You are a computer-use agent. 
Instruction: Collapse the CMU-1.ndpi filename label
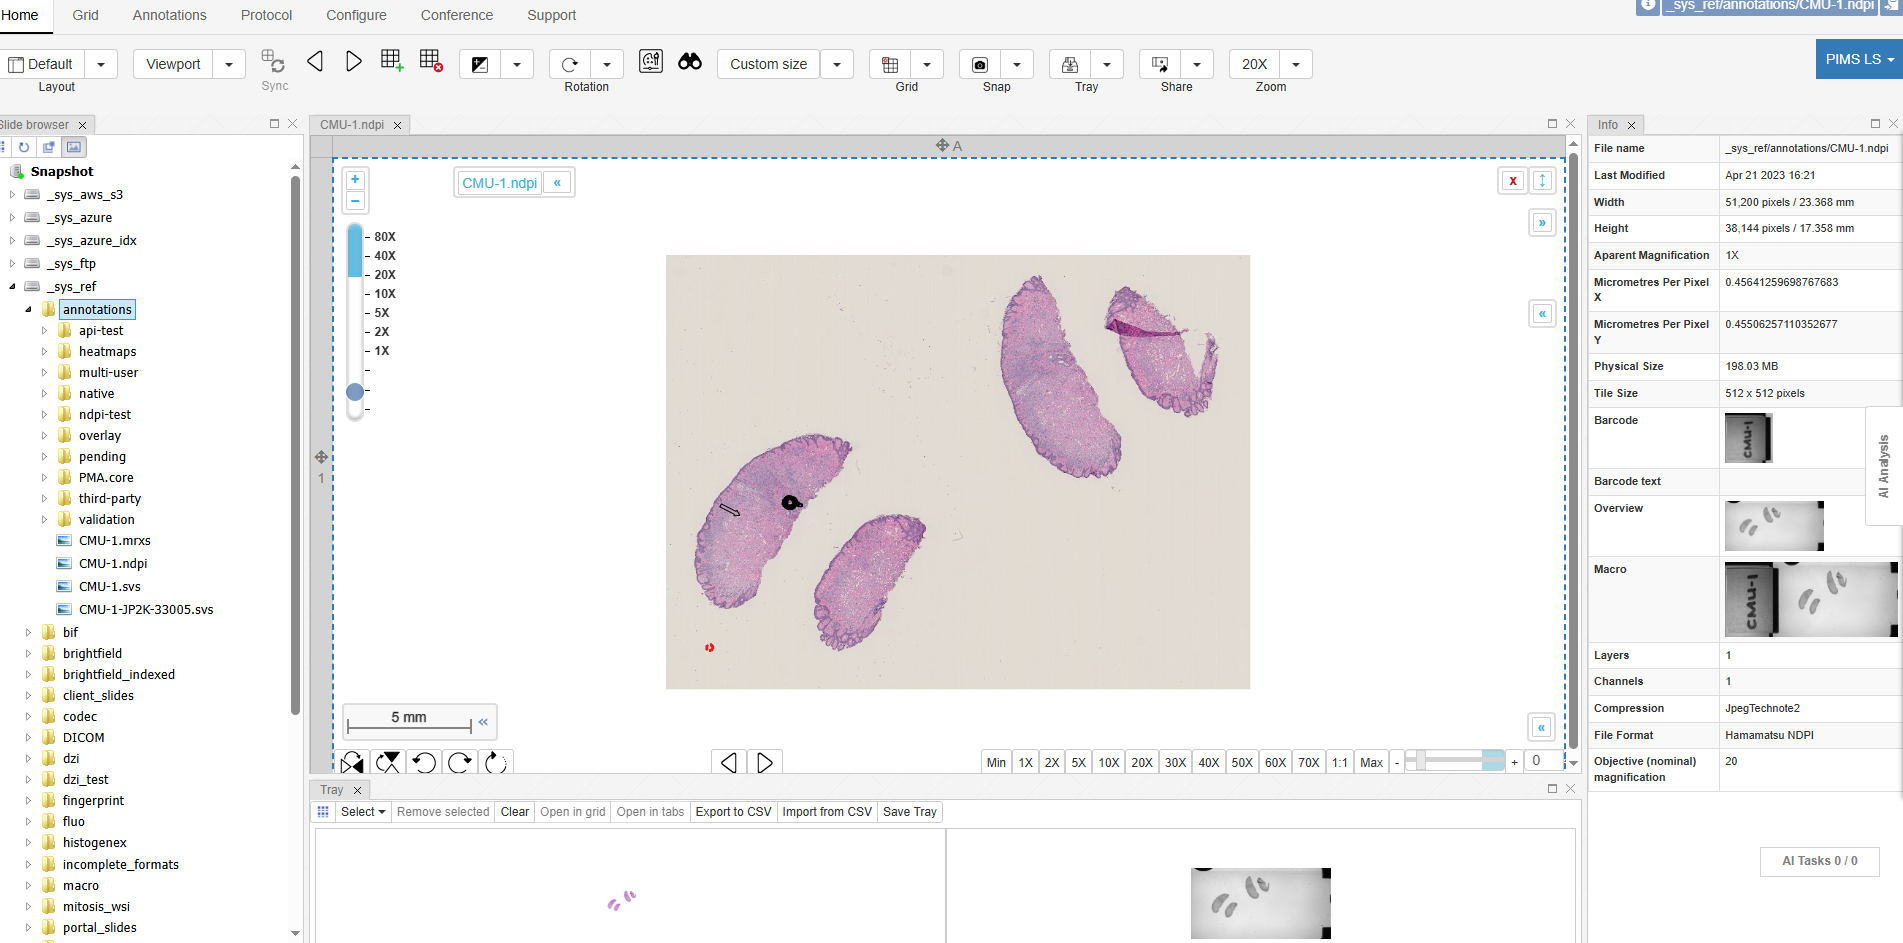click(557, 183)
